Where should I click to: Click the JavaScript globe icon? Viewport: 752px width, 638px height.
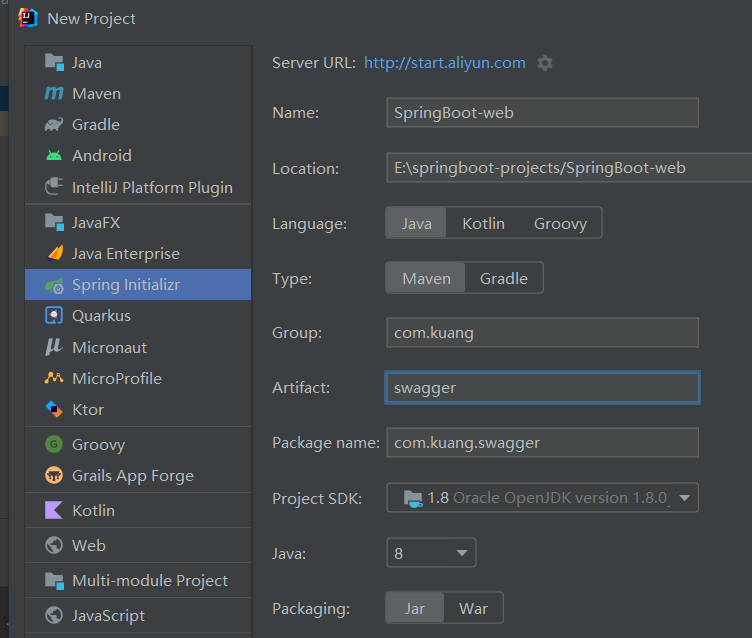coord(54,615)
